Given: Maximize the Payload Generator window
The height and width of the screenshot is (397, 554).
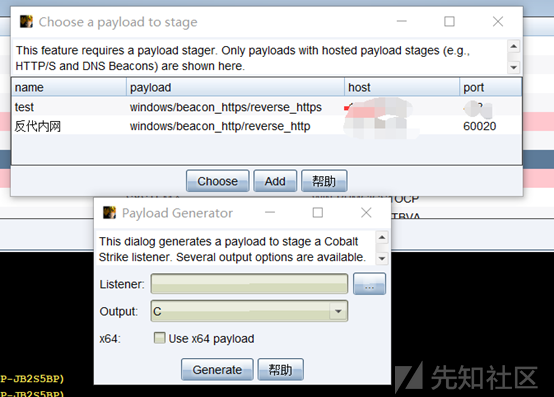Looking at the screenshot, I should pos(318,213).
